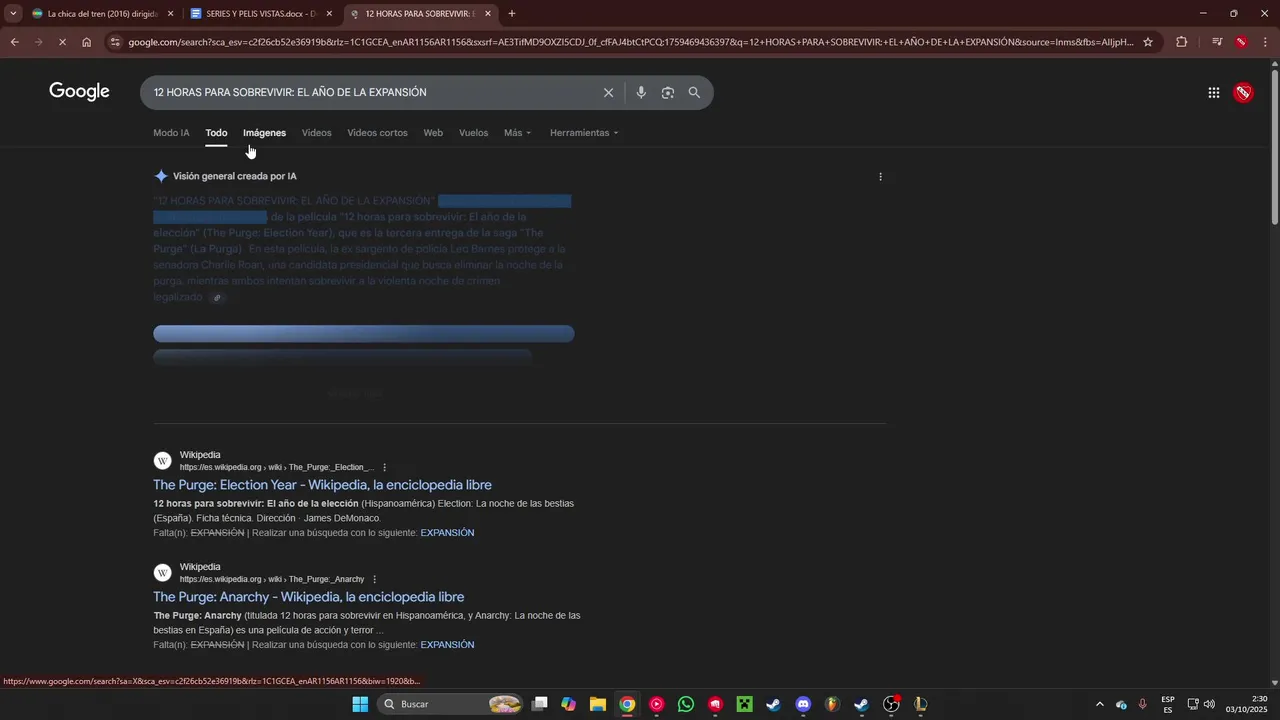Click the AI overview source link chip
The width and height of the screenshot is (1280, 720).
click(x=217, y=298)
